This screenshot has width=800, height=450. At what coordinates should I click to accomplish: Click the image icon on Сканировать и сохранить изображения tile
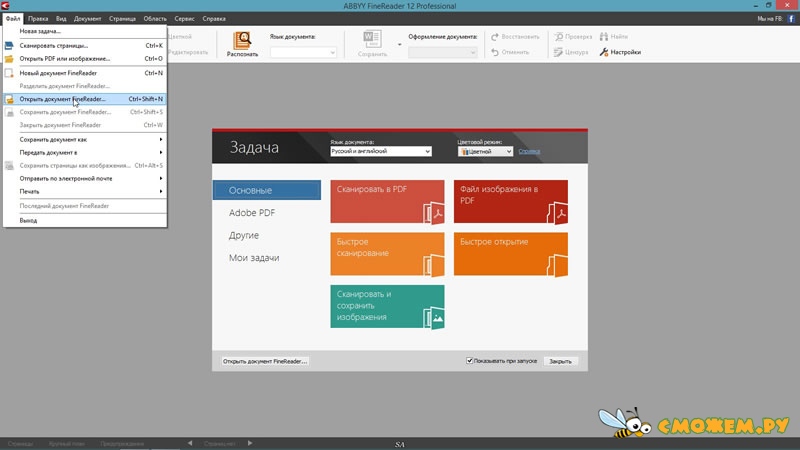coord(434,318)
